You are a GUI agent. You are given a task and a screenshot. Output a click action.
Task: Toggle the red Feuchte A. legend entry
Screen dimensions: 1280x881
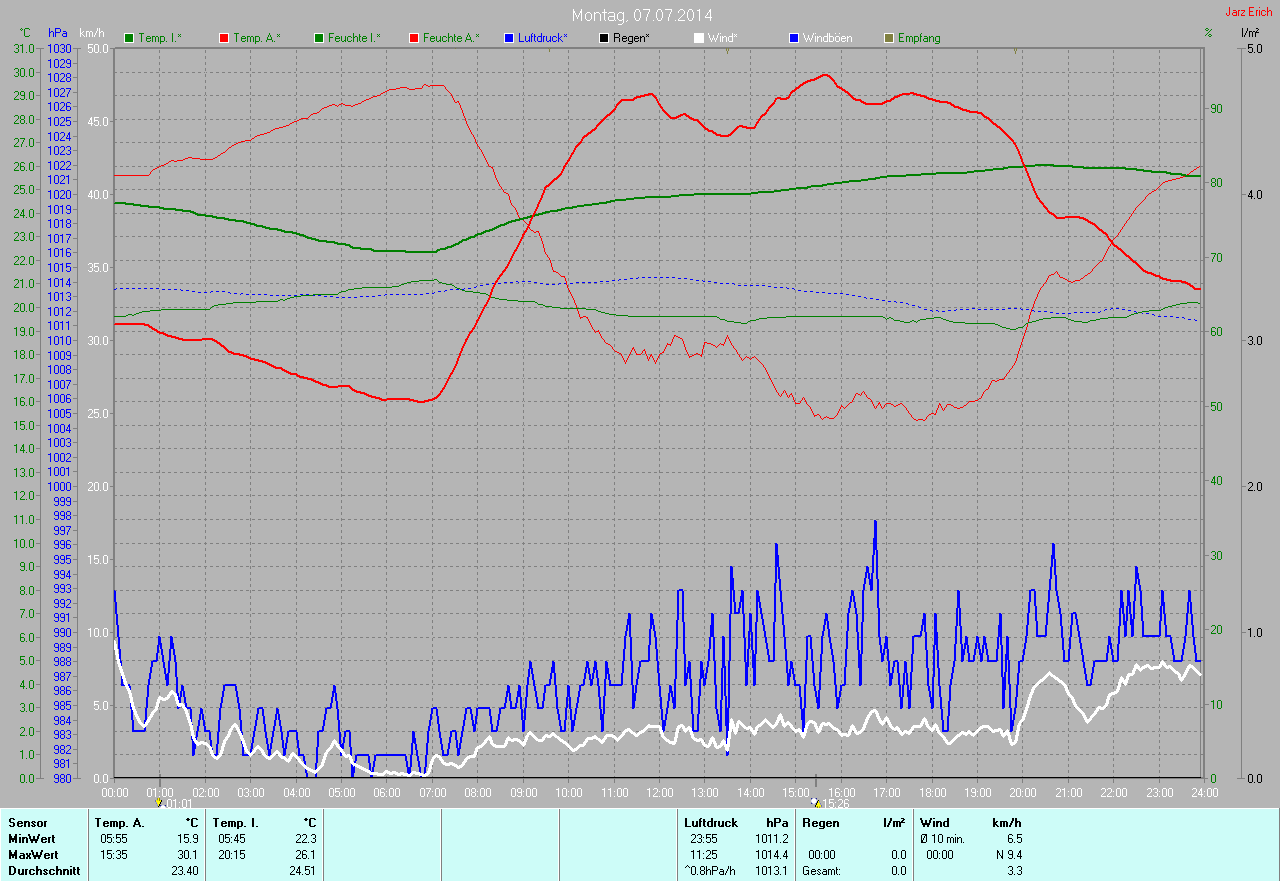445,38
